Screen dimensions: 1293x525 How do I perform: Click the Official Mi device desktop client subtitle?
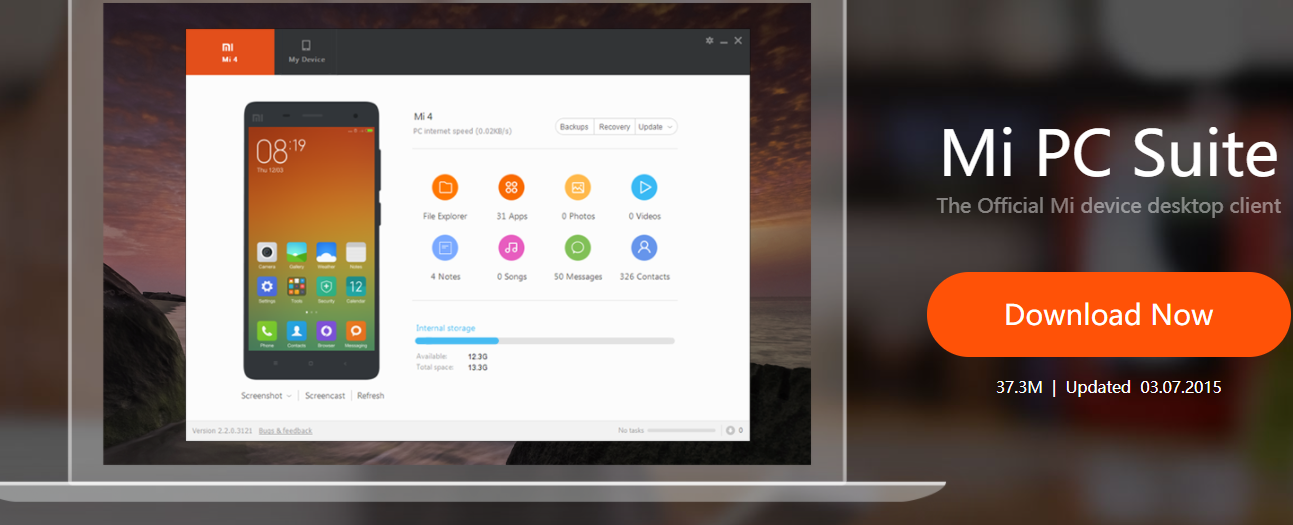(1108, 206)
